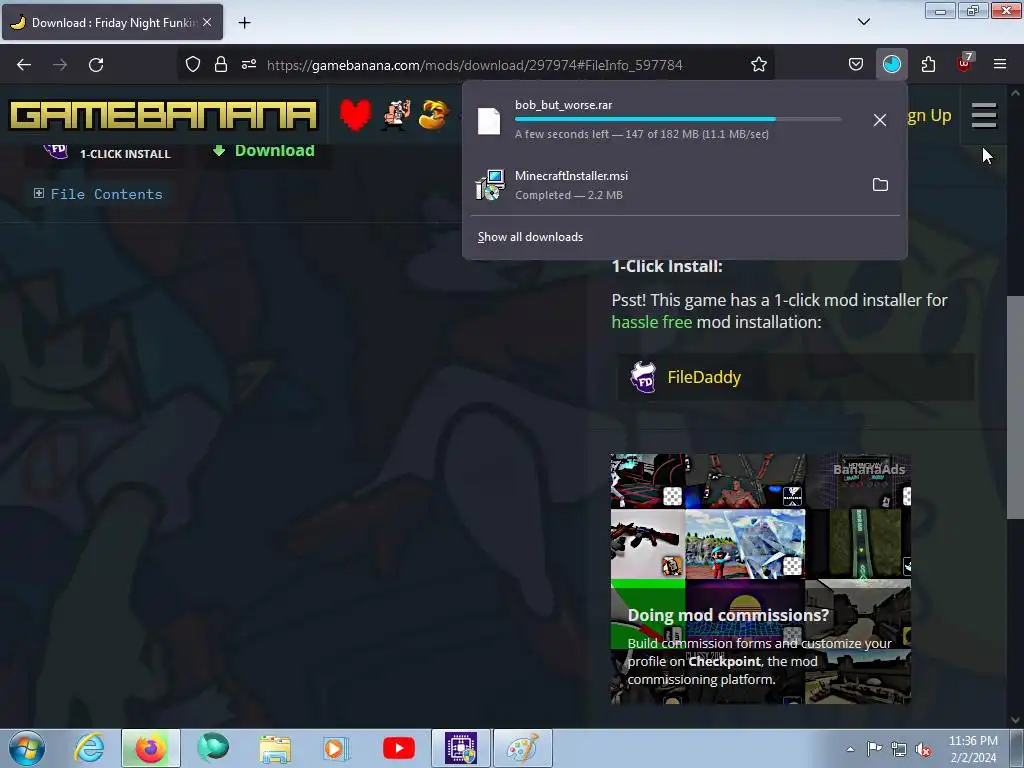Click the 1-CLICK INSTALL button
Viewport: 1024px width, 768px height.
click(108, 153)
